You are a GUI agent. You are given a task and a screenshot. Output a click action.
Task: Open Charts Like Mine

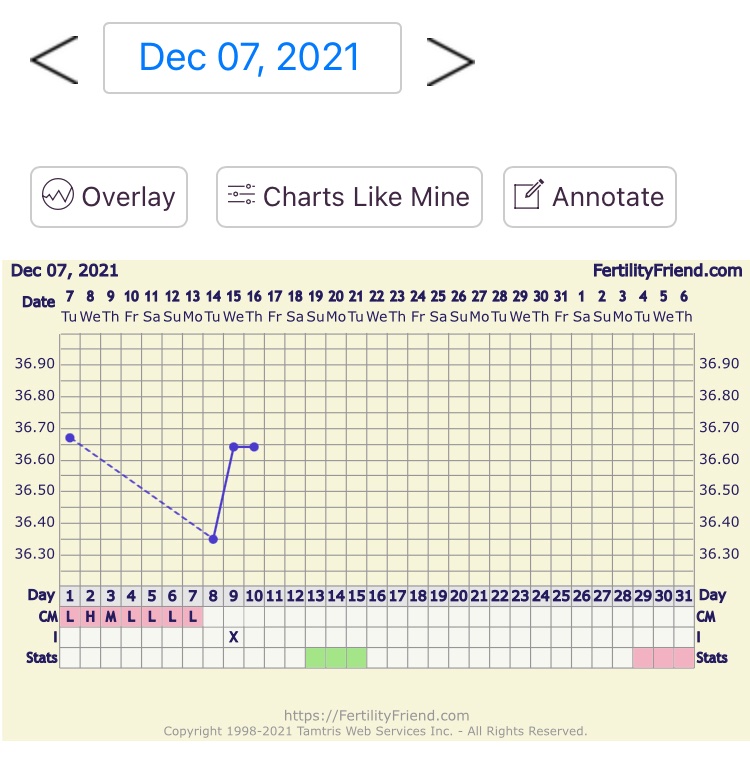[349, 197]
